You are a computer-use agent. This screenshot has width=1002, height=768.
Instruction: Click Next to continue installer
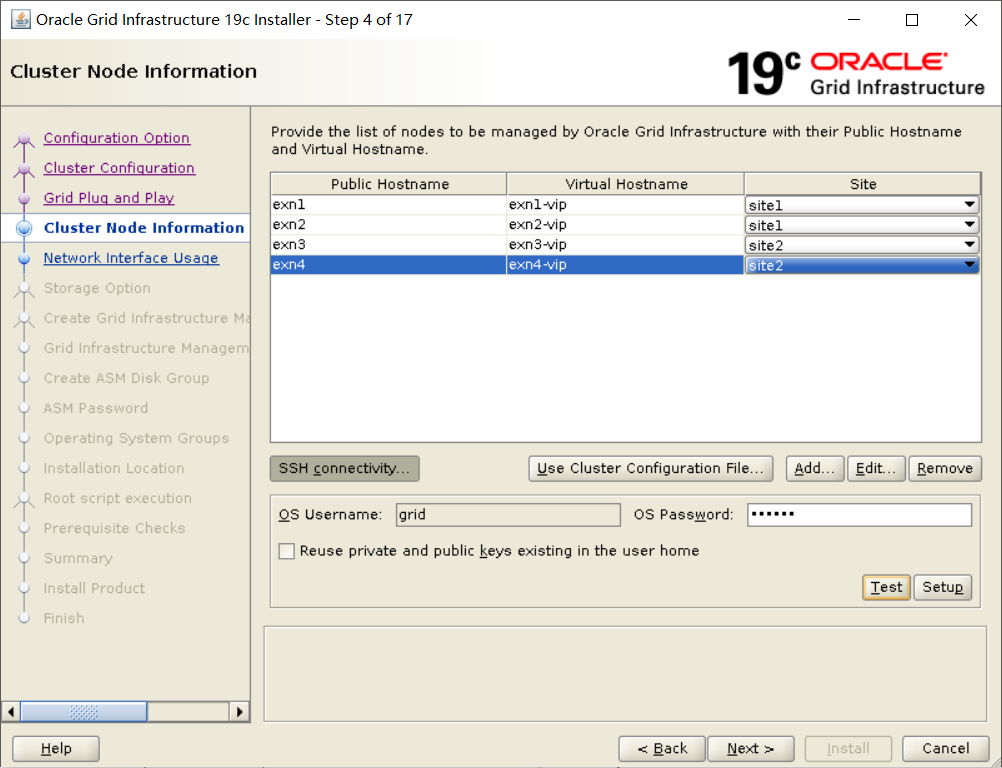(x=751, y=748)
